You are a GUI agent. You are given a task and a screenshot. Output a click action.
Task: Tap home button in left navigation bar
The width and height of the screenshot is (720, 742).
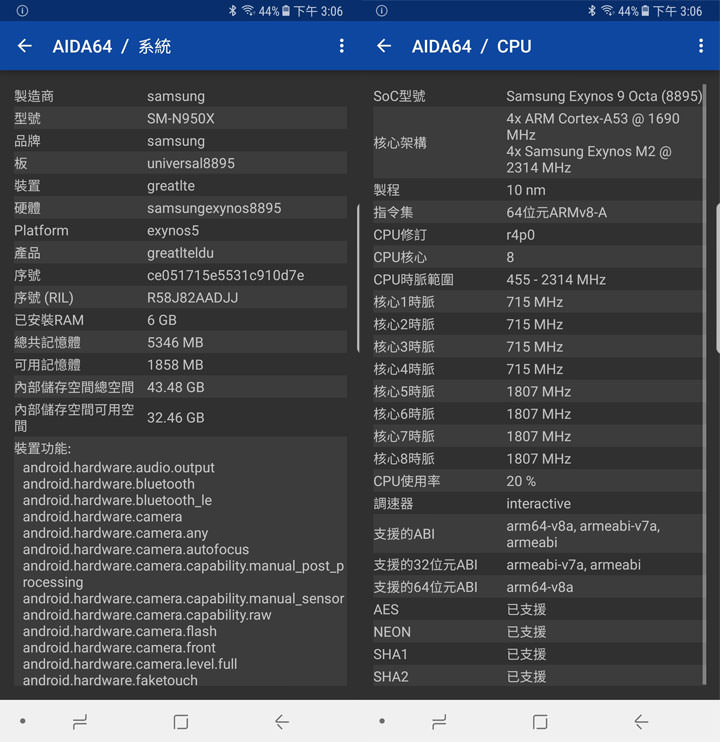181,722
